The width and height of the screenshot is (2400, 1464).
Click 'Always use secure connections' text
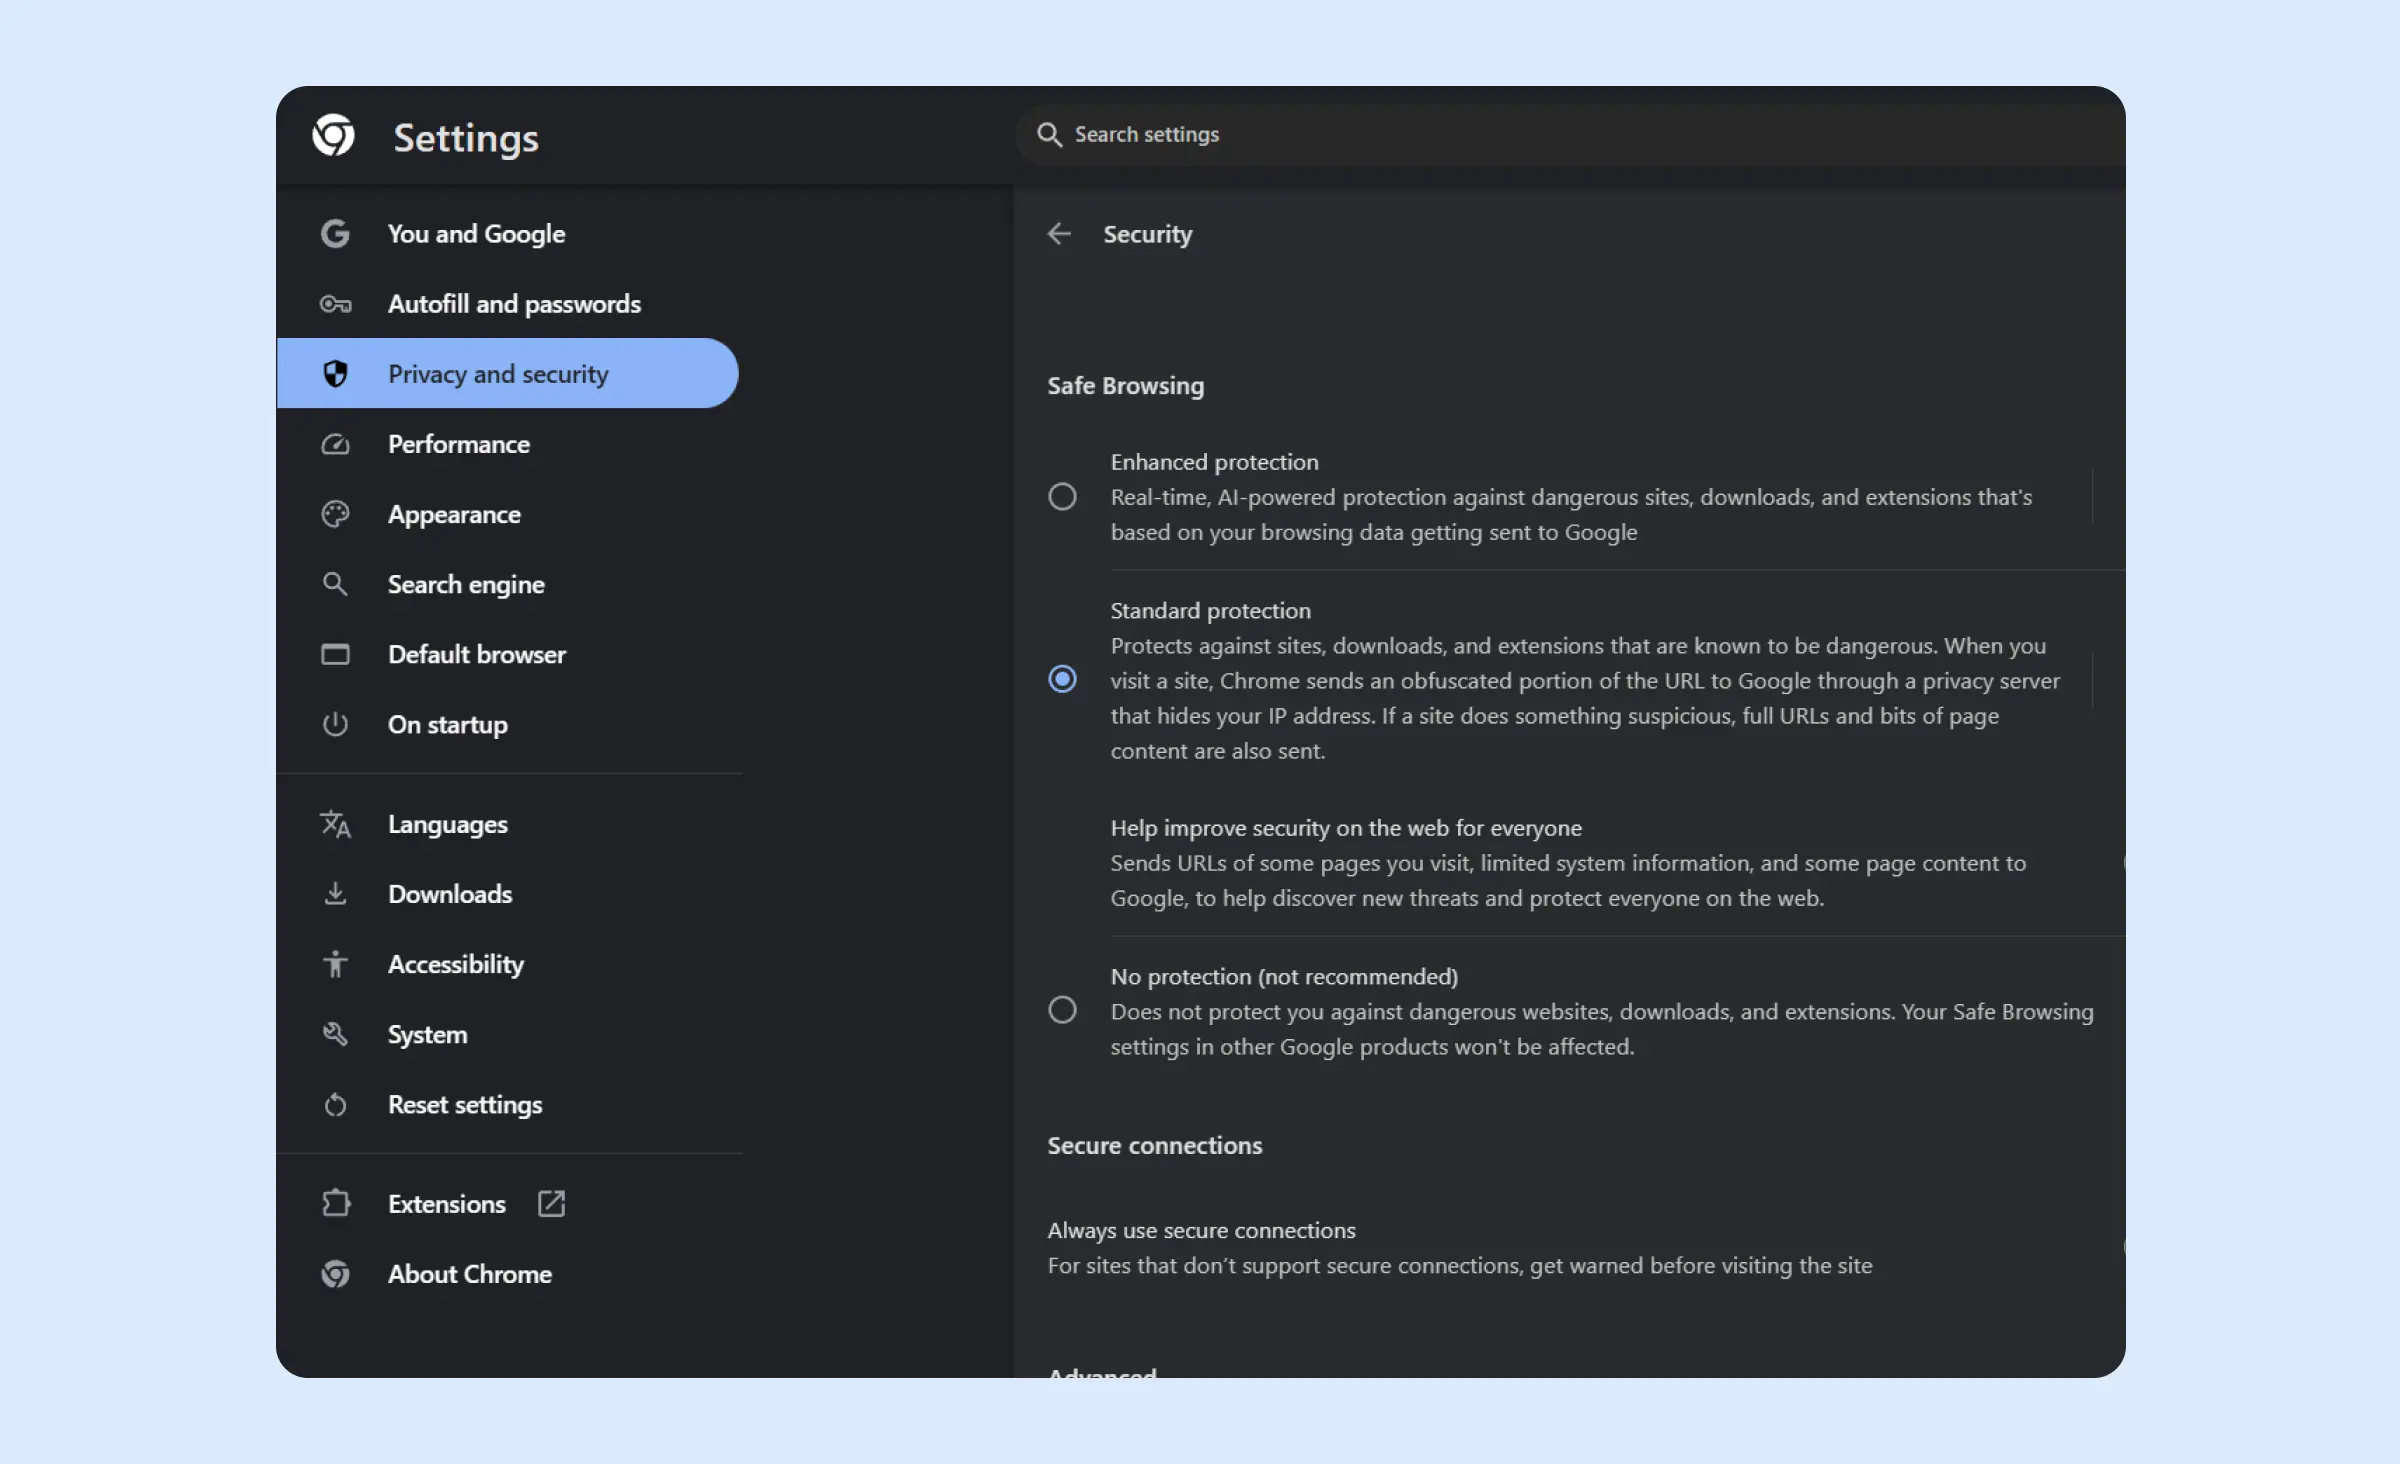[1201, 1230]
